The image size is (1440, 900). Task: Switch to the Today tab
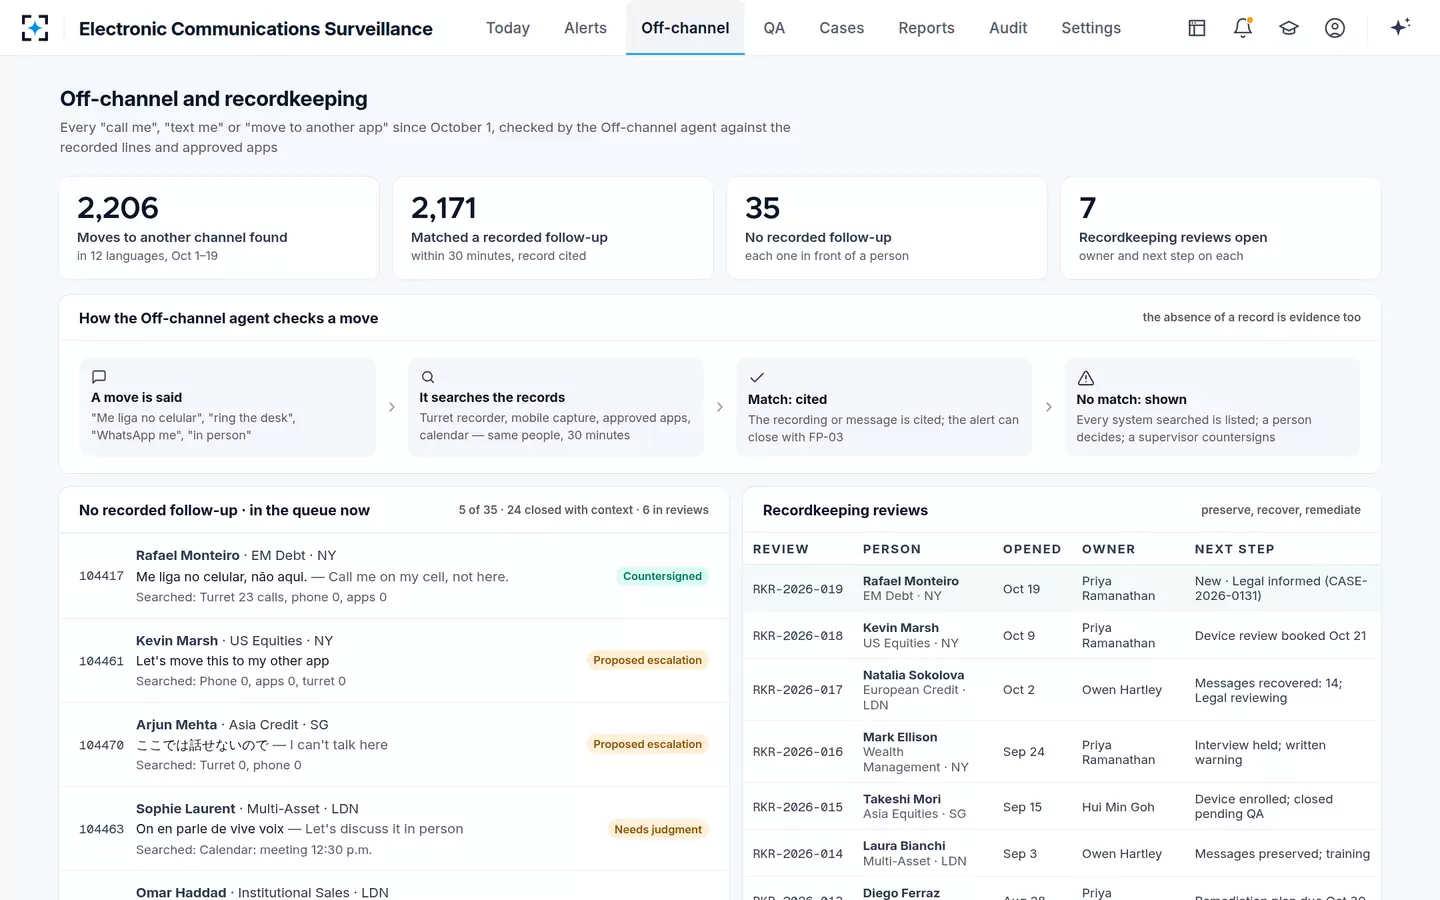(x=508, y=28)
